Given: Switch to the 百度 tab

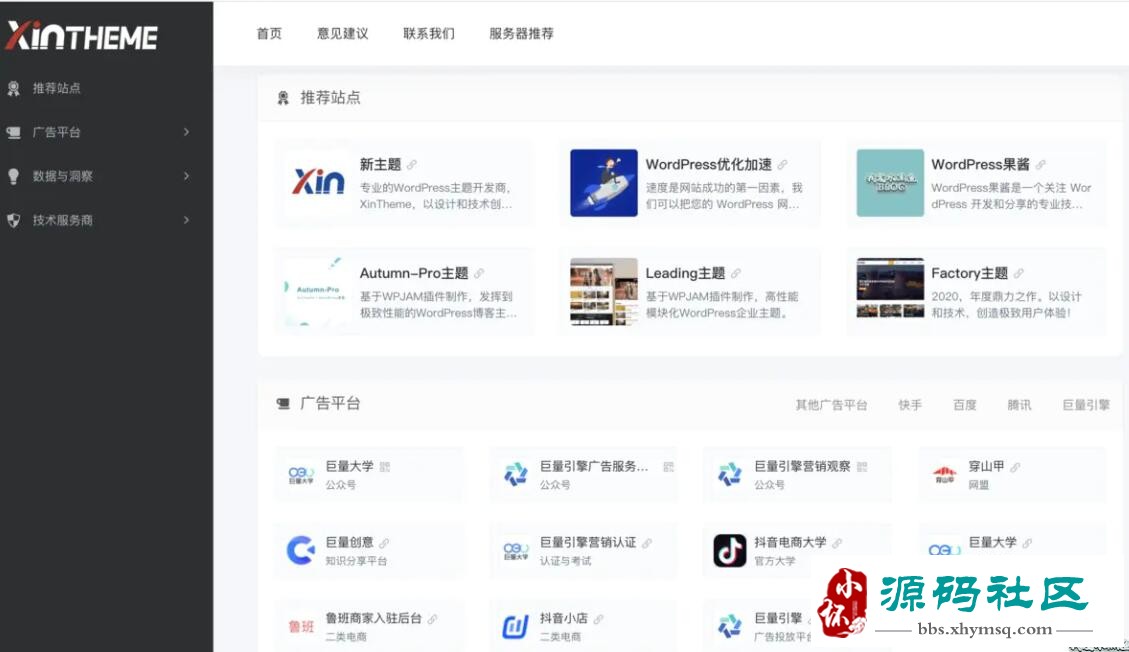Looking at the screenshot, I should point(965,404).
